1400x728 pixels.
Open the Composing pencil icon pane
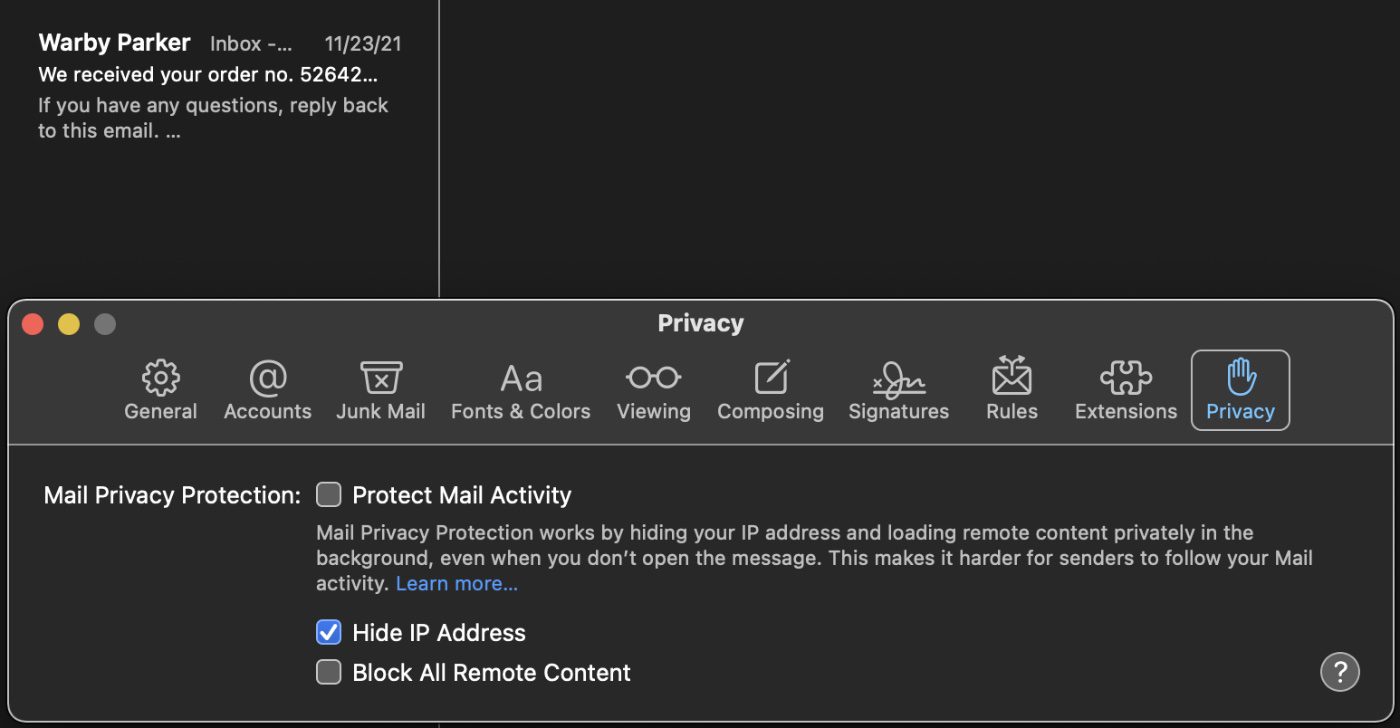(770, 378)
